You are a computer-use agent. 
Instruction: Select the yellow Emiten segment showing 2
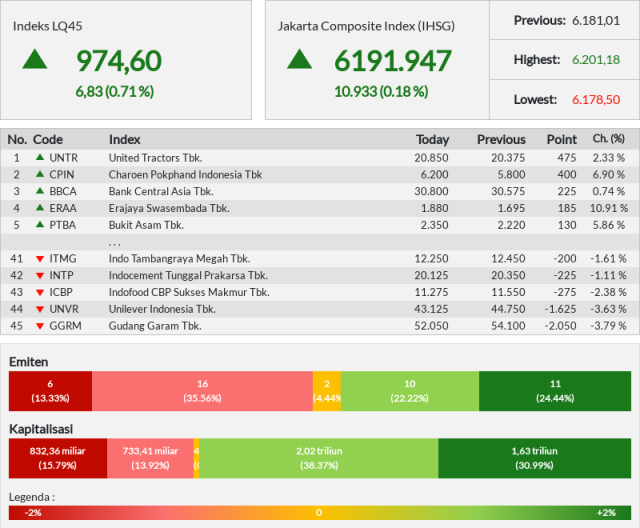click(x=327, y=391)
